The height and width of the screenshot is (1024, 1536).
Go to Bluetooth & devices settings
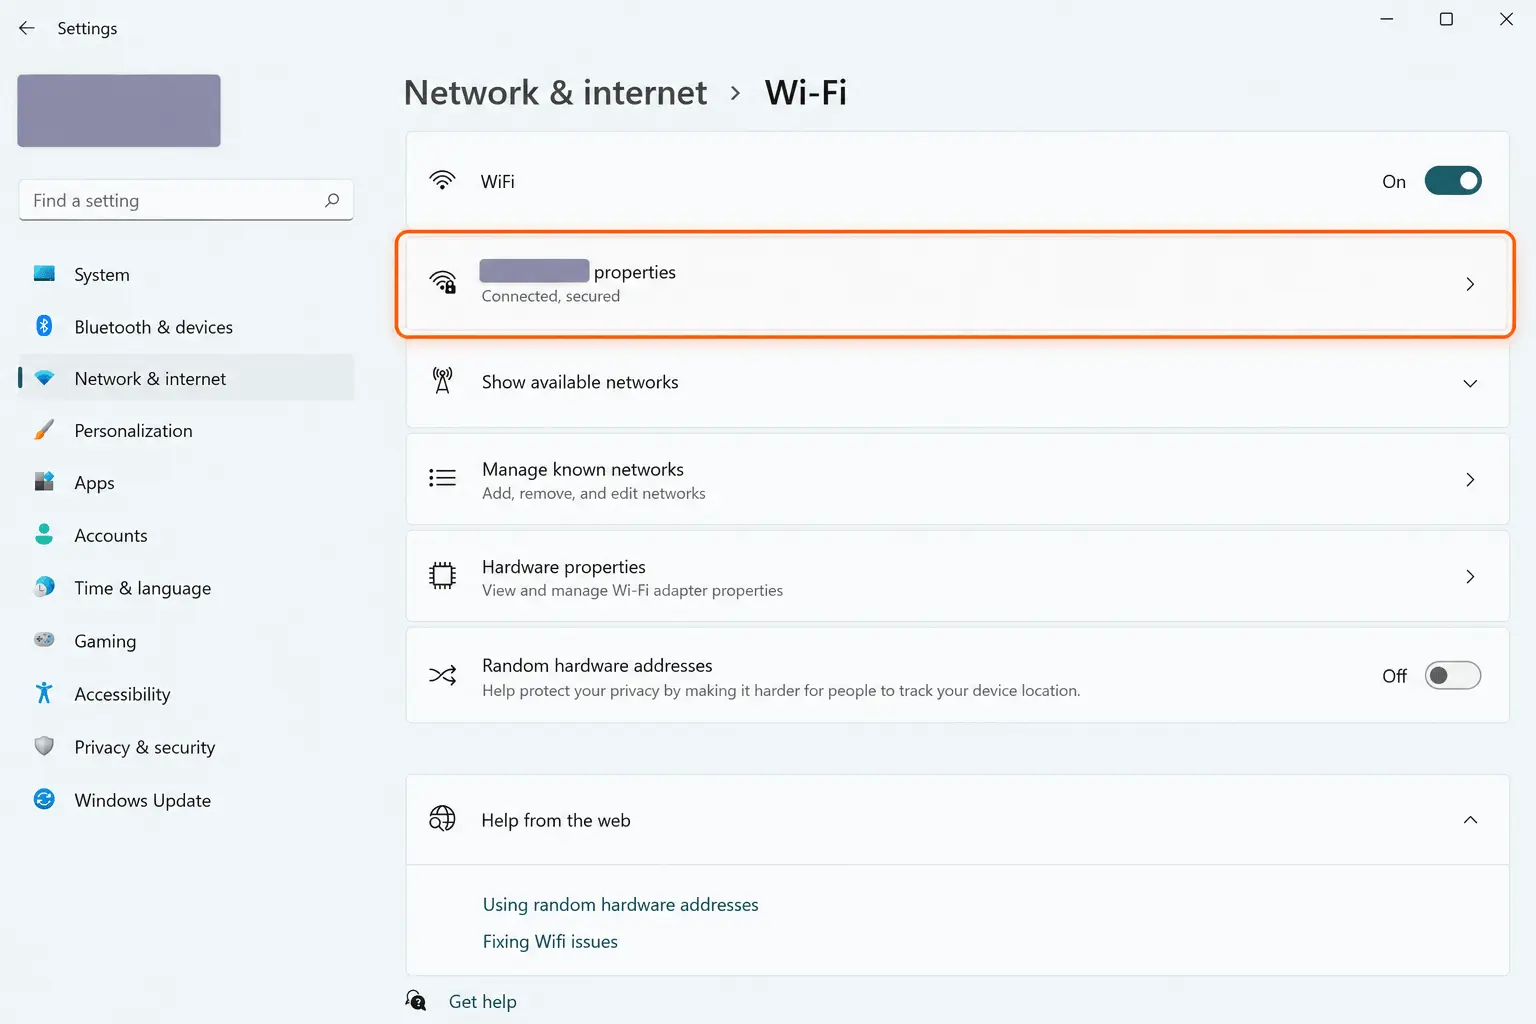(186, 327)
